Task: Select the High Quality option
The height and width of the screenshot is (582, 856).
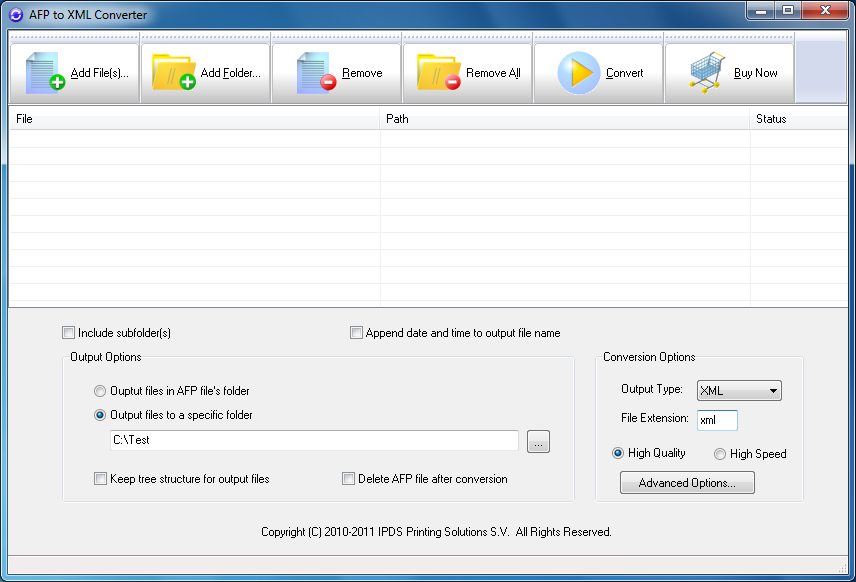Action: (617, 454)
